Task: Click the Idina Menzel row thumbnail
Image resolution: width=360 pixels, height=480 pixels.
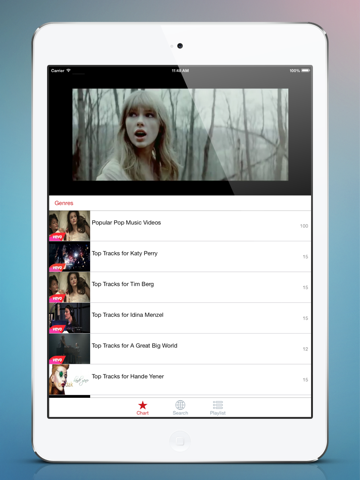Action: point(69,318)
